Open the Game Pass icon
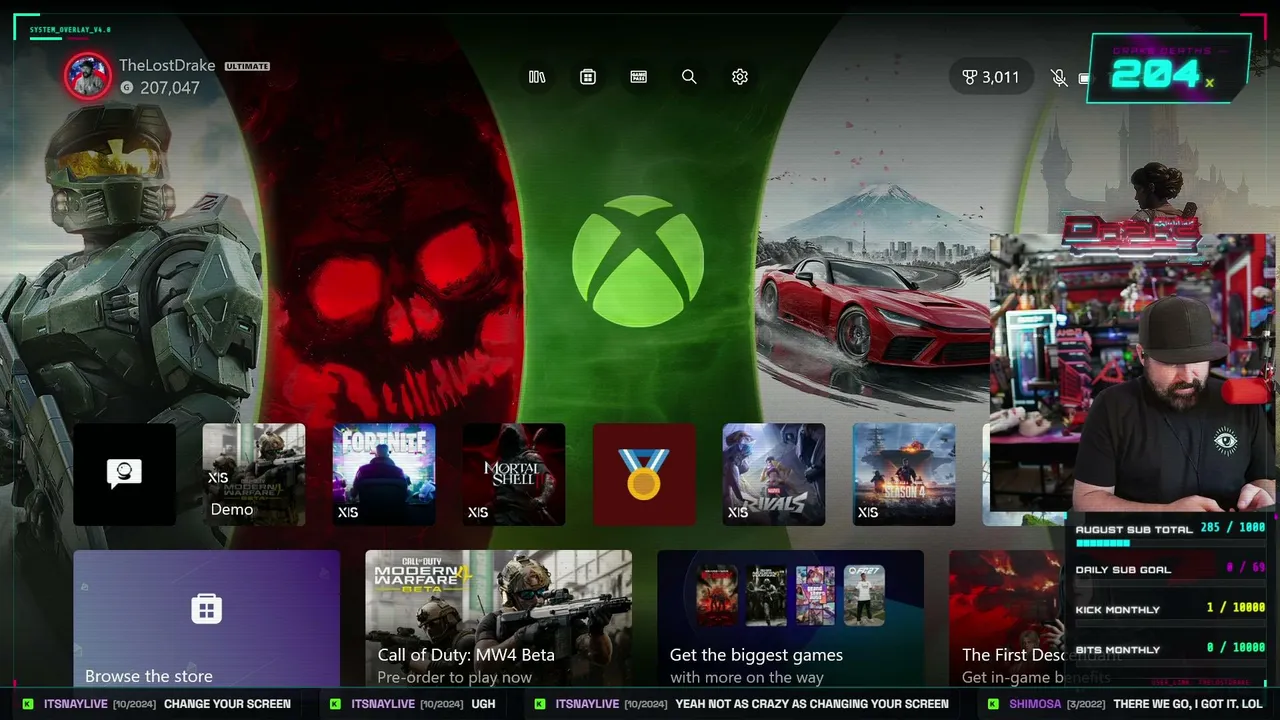This screenshot has width=1280, height=720. pyautogui.click(x=639, y=77)
